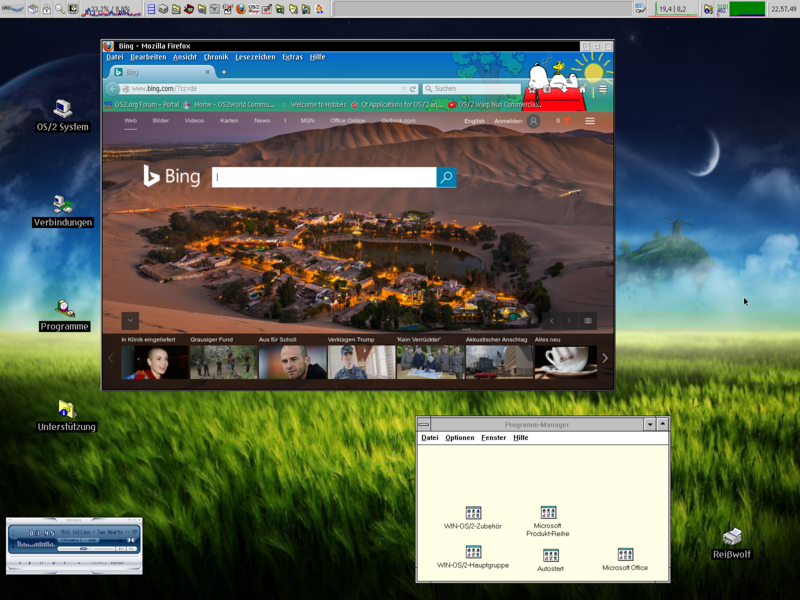The height and width of the screenshot is (600, 800).
Task: Go to next Bing background image
Action: point(569,321)
